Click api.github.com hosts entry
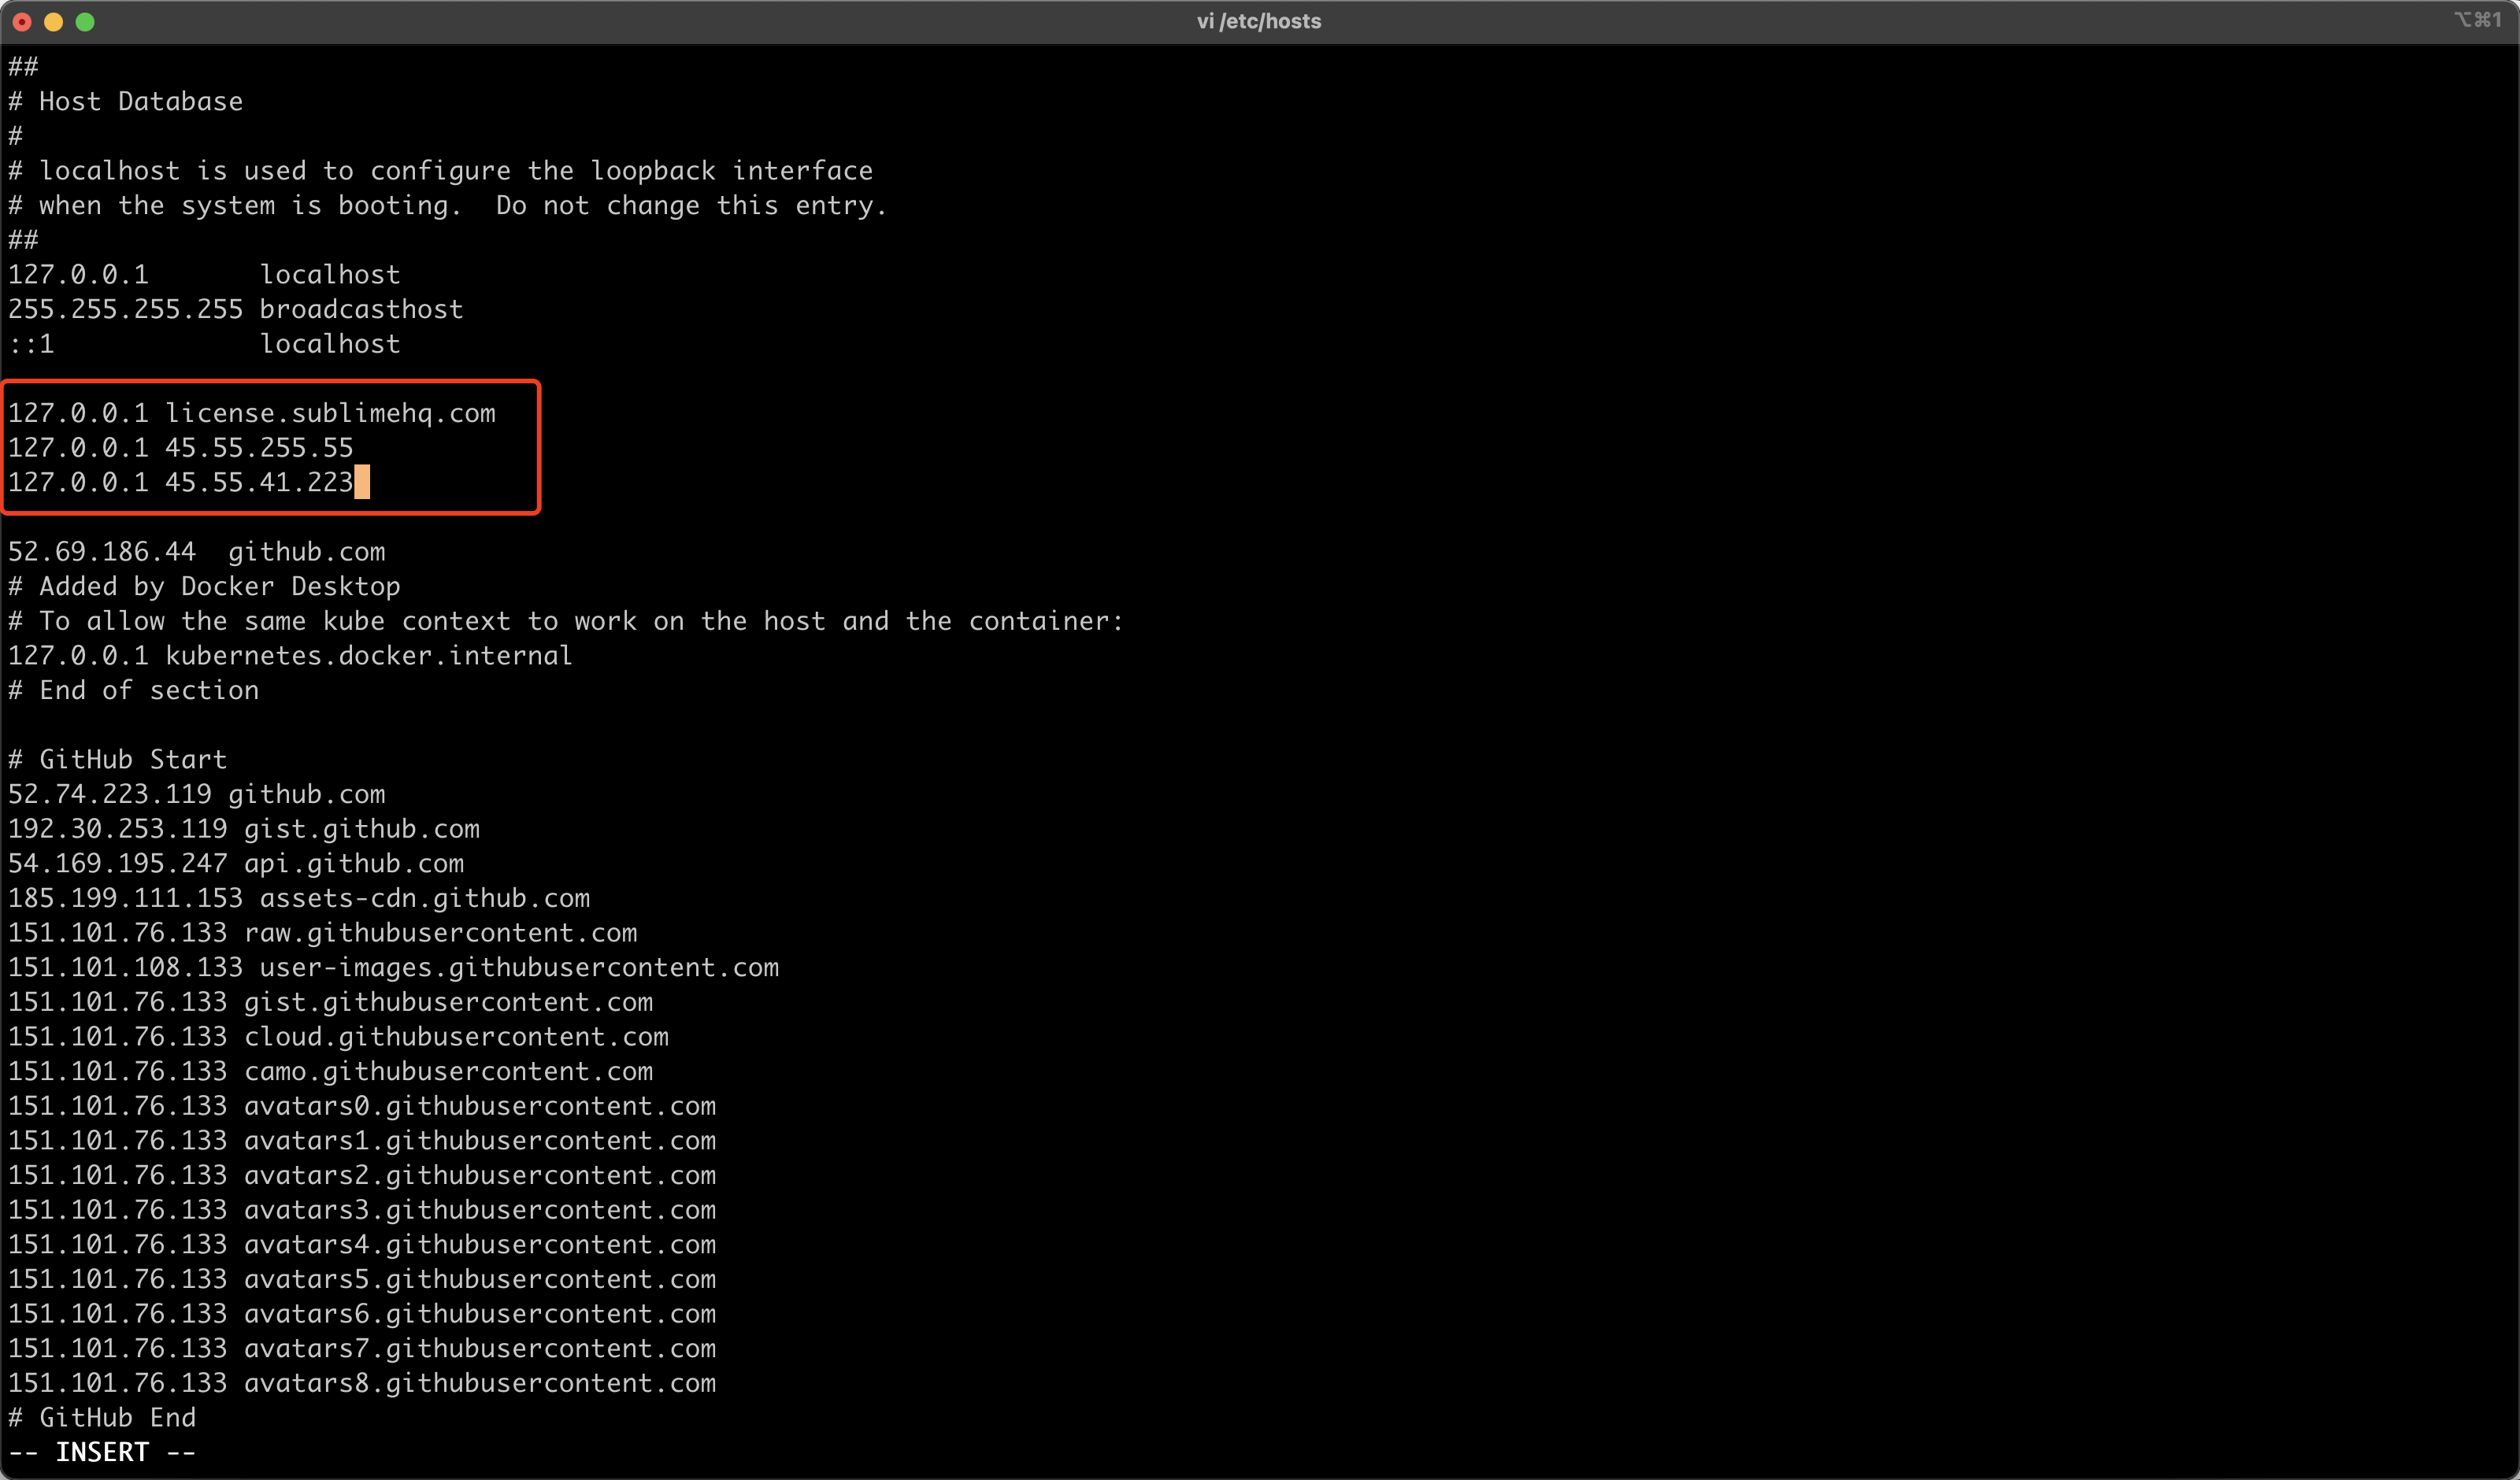The height and width of the screenshot is (1480, 2520). (353, 863)
